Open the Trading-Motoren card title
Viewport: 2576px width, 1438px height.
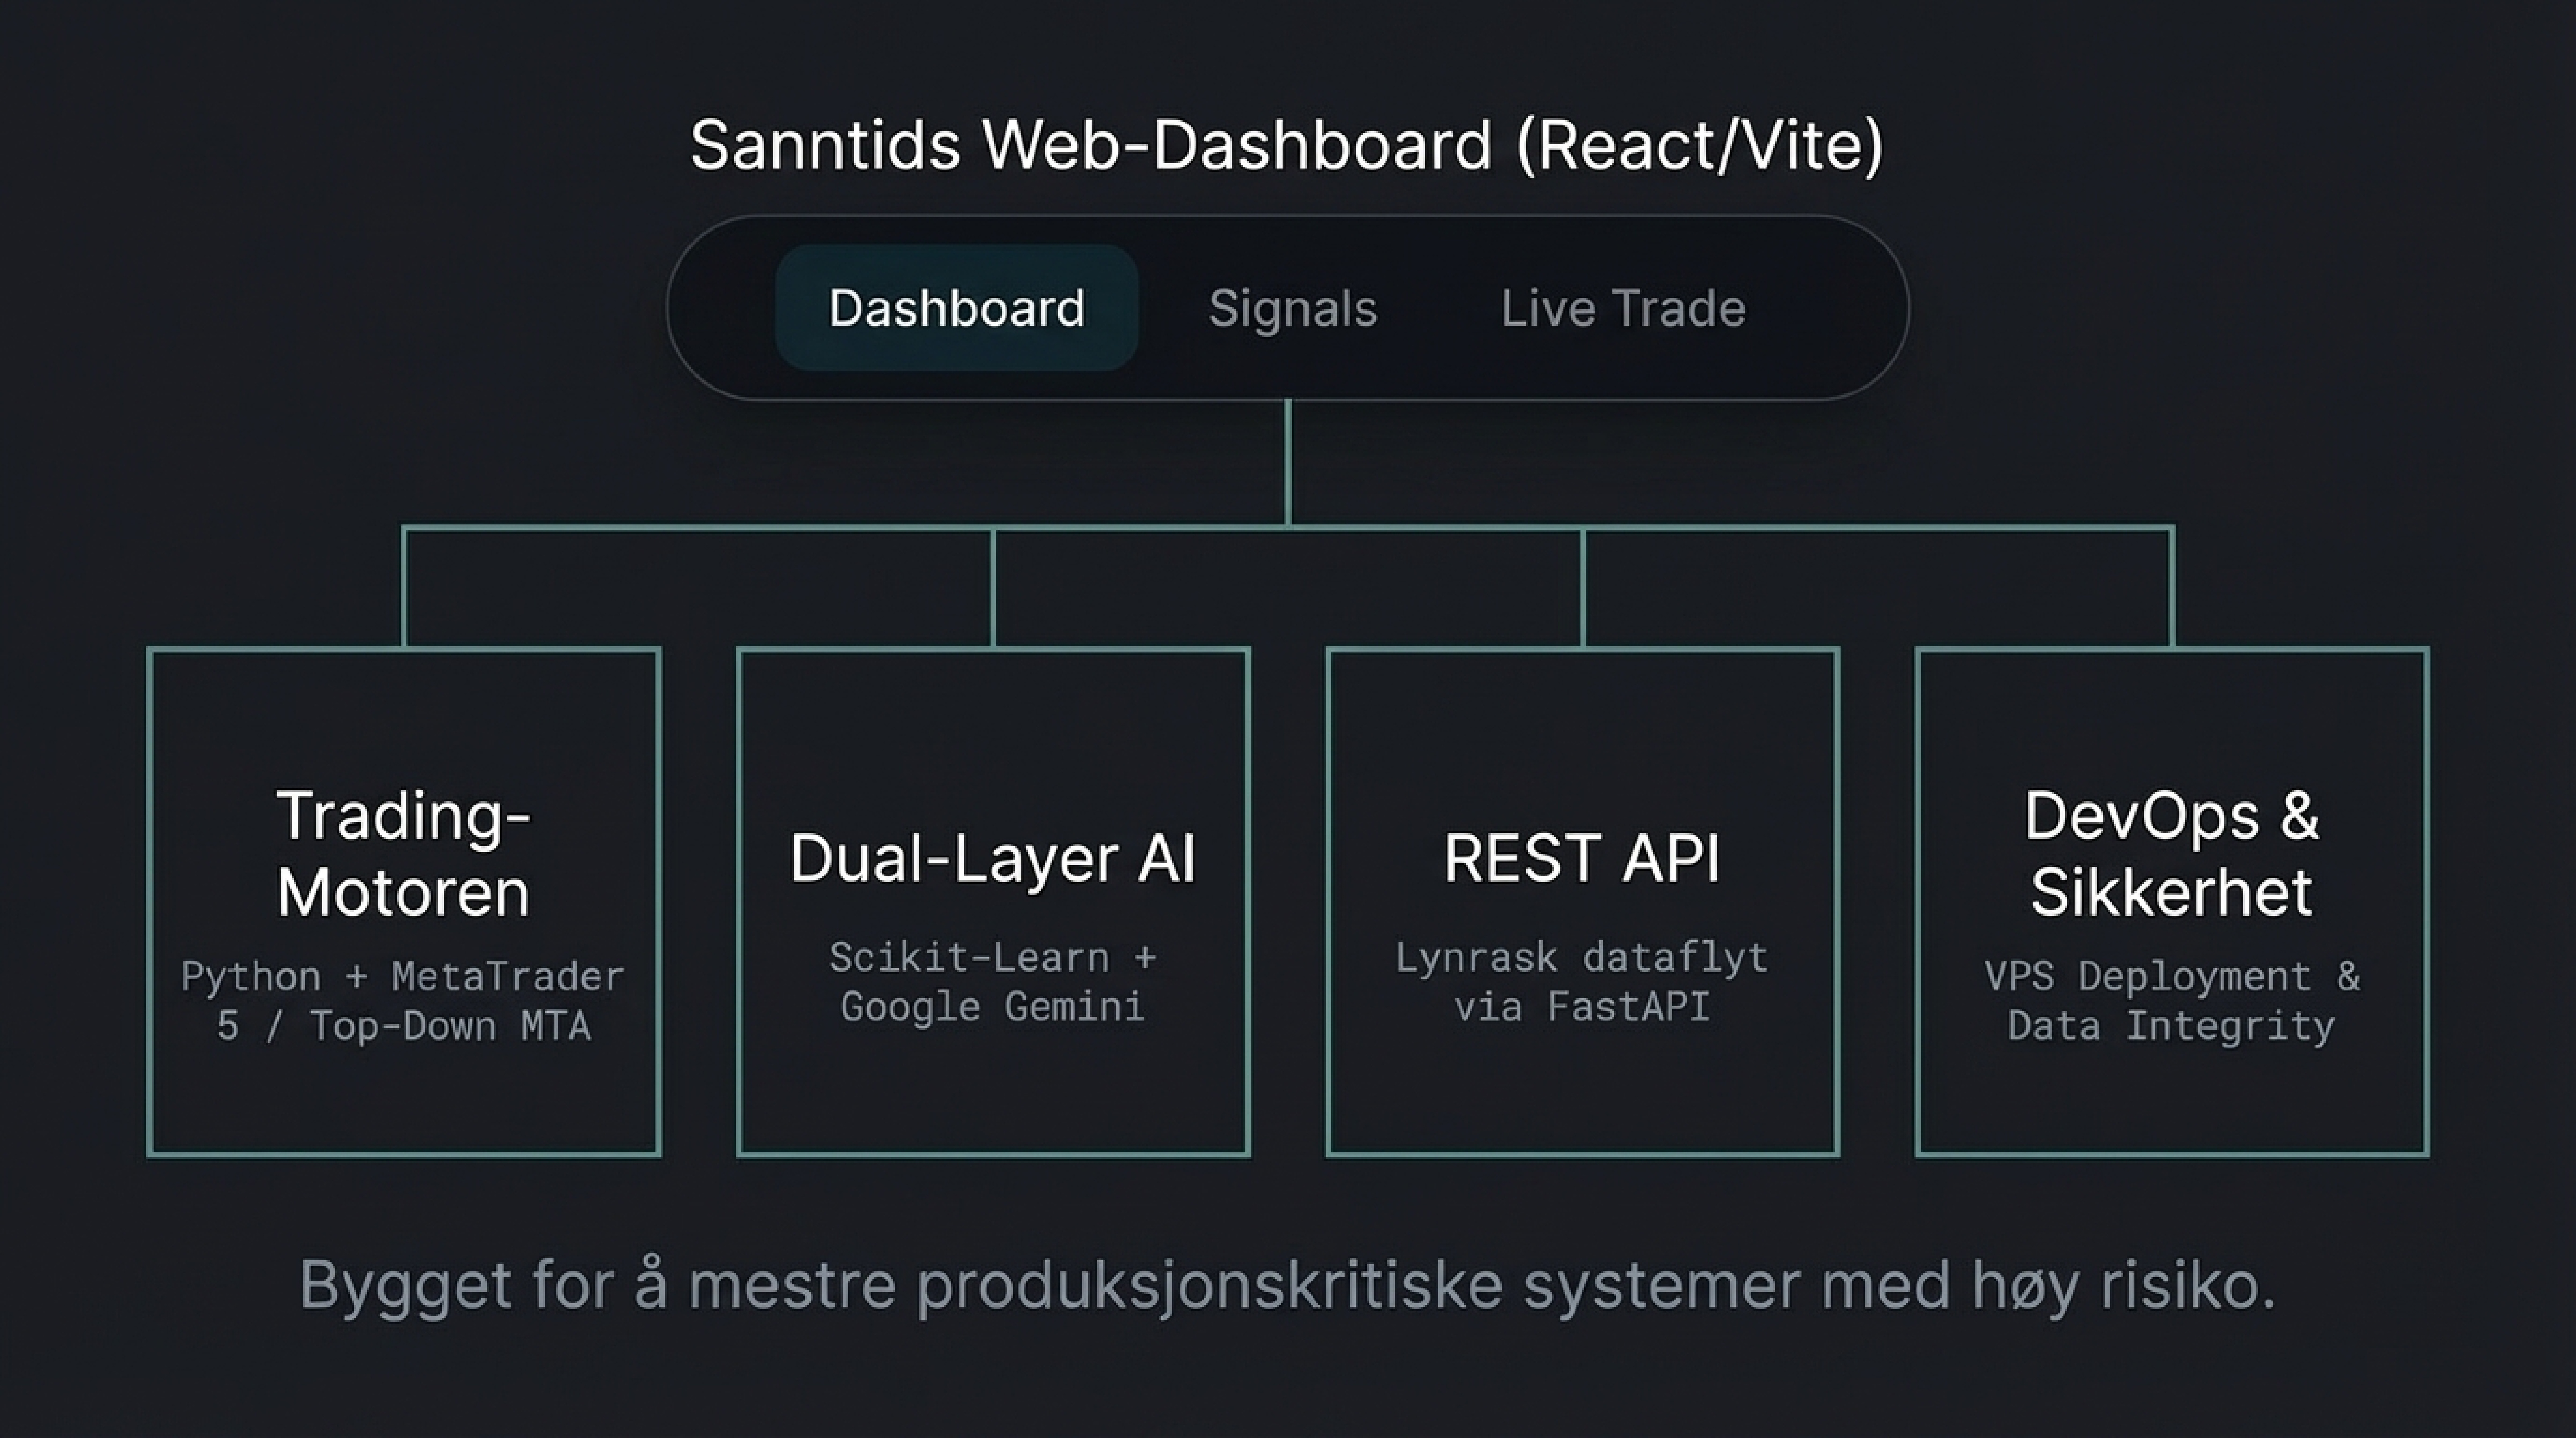pyautogui.click(x=403, y=853)
